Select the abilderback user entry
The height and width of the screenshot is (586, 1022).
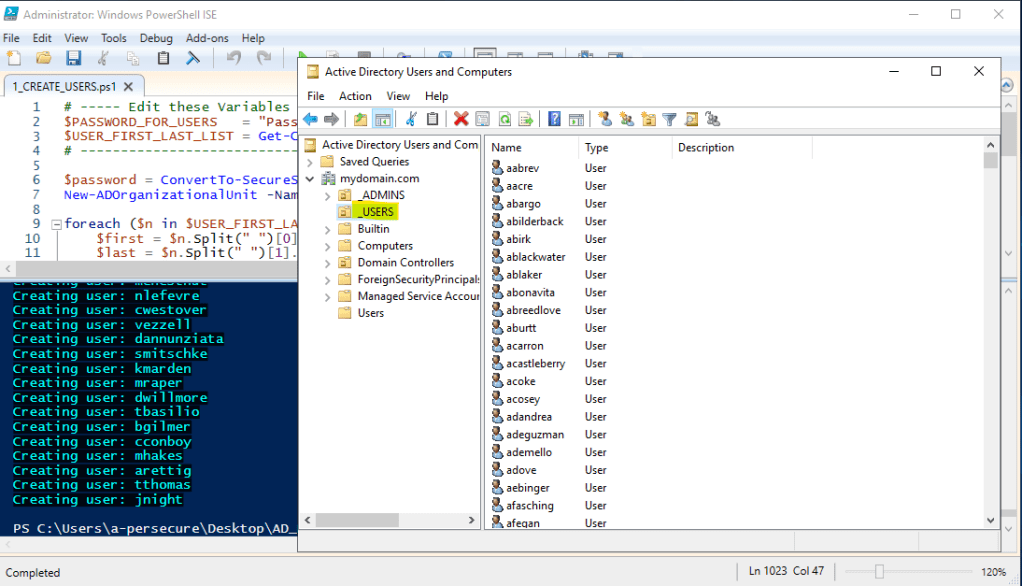534,221
